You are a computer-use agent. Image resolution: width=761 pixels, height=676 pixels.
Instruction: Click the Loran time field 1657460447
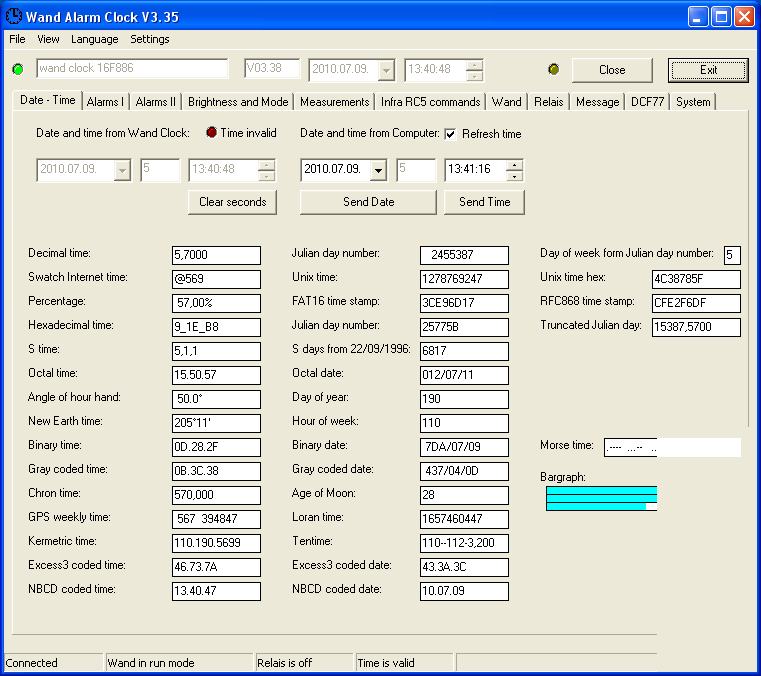pyautogui.click(x=464, y=519)
